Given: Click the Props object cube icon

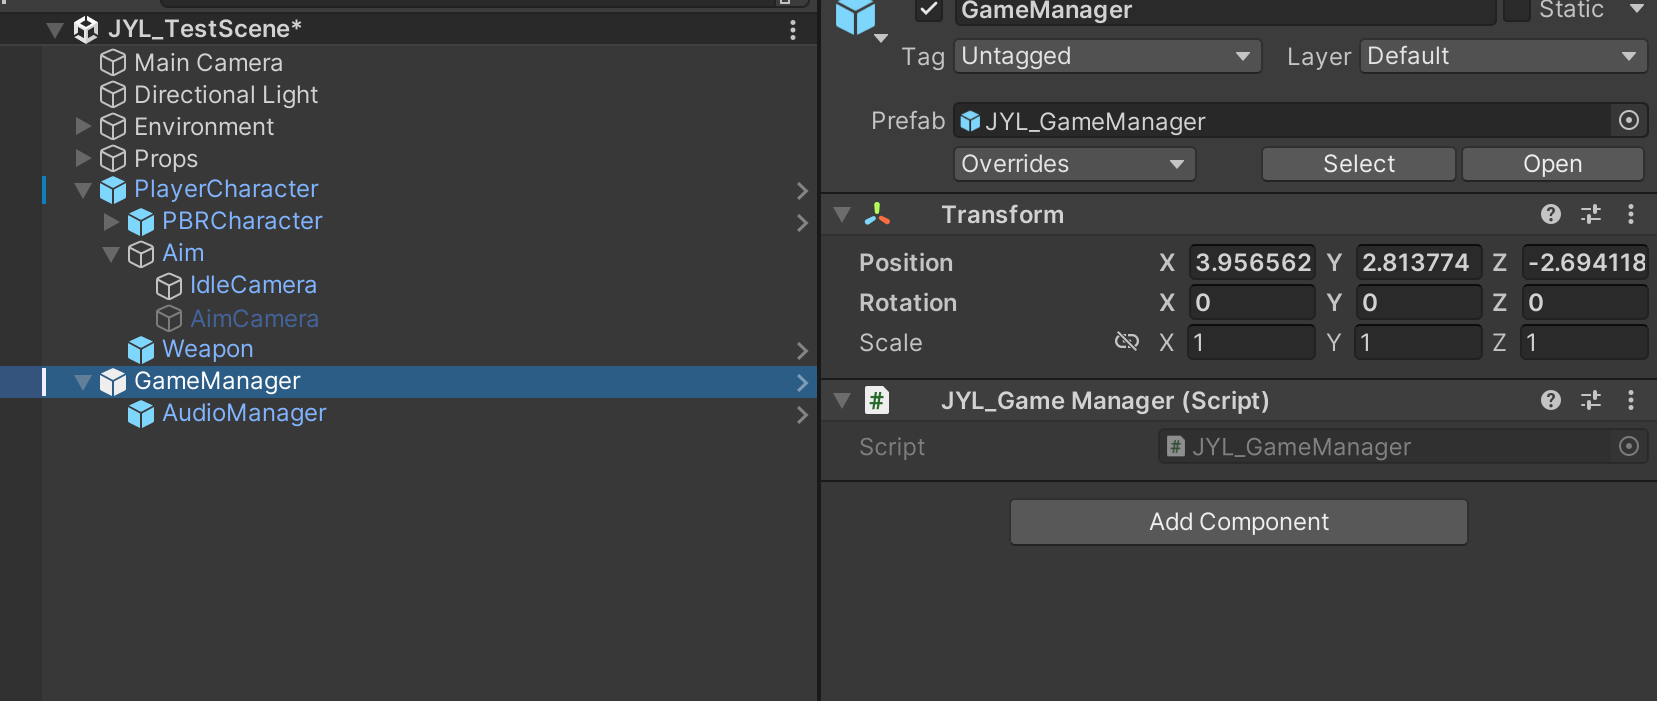Looking at the screenshot, I should click(x=113, y=159).
